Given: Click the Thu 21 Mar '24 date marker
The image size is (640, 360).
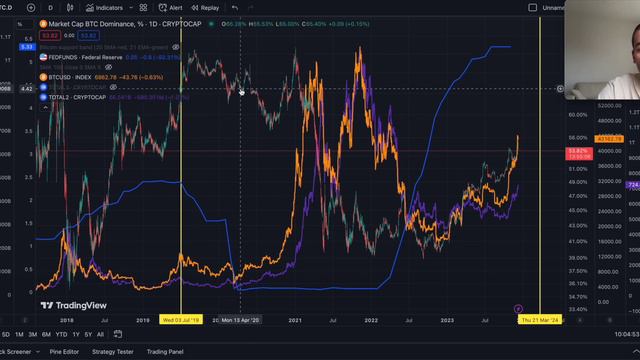Looking at the screenshot, I should click(x=540, y=320).
